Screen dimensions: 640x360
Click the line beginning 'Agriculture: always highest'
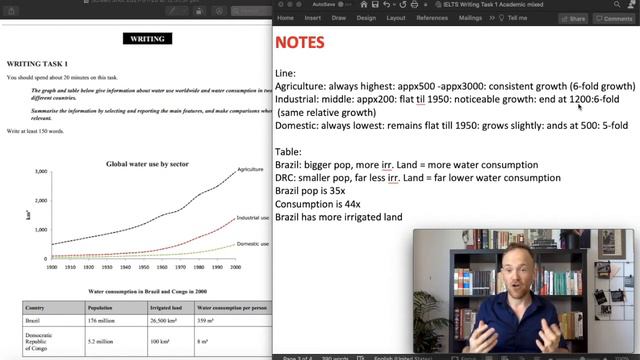(455, 87)
